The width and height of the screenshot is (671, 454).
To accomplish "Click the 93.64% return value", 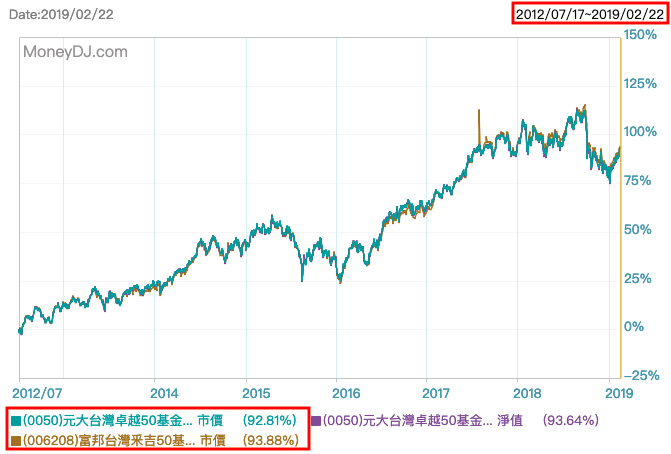I will tap(570, 421).
